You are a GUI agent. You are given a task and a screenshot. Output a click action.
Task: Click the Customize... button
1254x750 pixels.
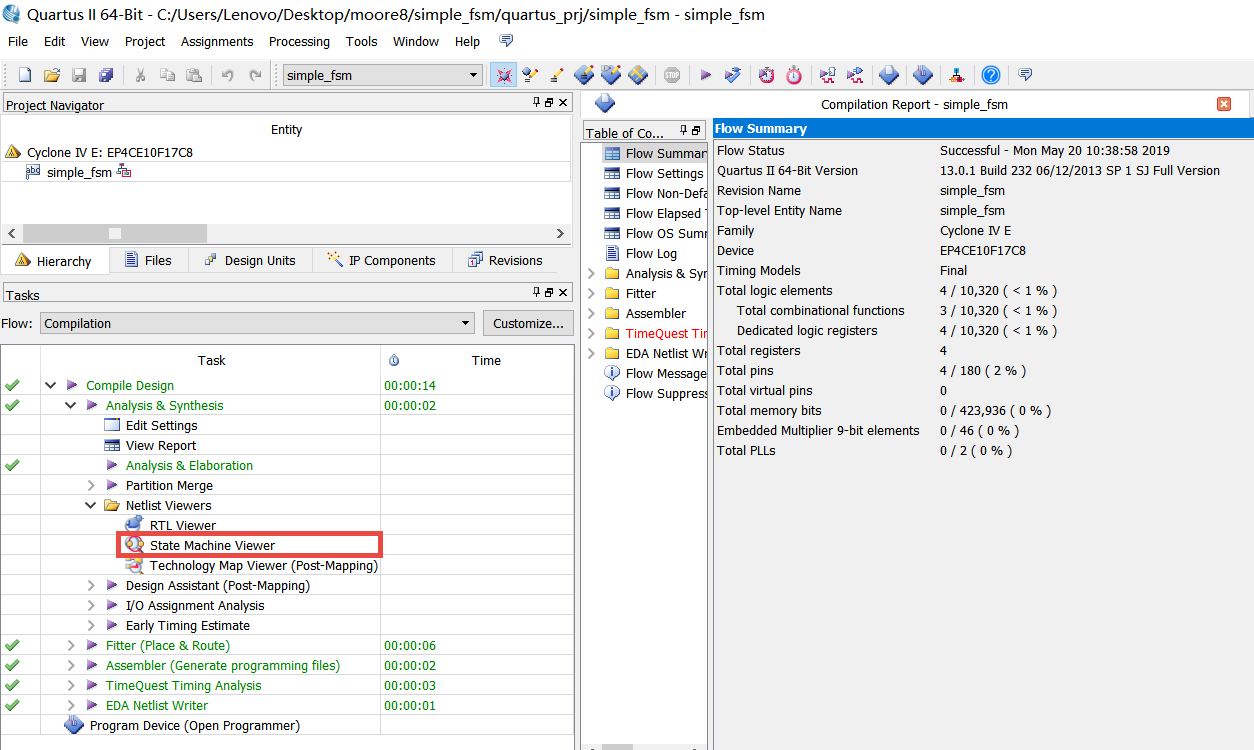click(529, 323)
